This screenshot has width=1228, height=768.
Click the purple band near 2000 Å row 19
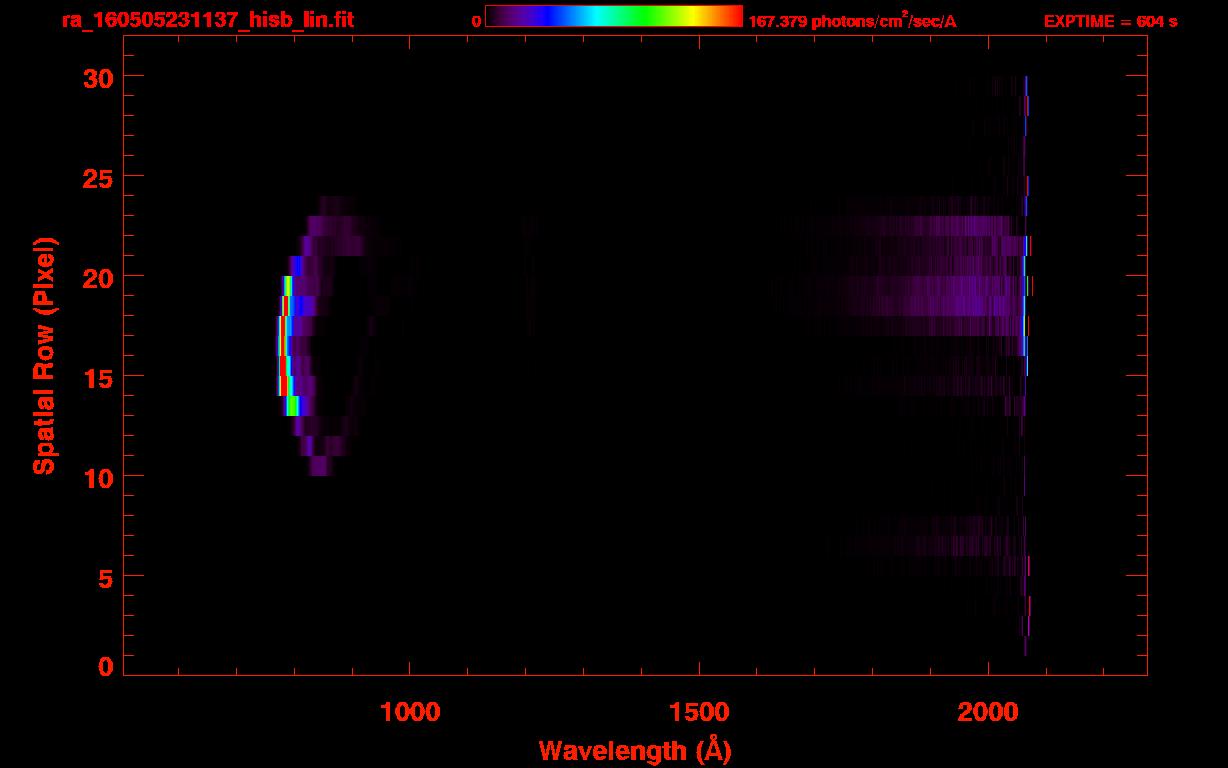point(940,296)
